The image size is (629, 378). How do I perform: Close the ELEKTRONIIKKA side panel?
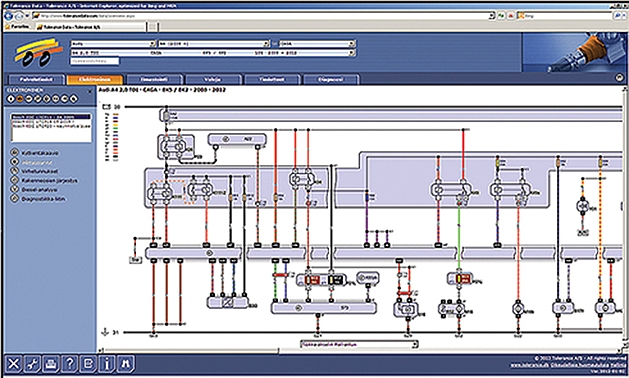[x=90, y=91]
